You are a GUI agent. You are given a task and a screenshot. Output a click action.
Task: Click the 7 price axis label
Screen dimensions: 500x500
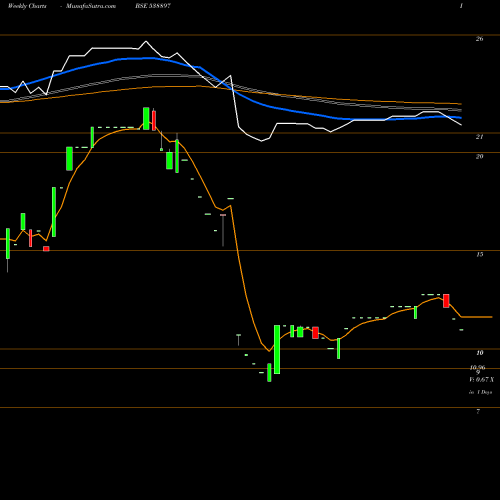(x=478, y=411)
